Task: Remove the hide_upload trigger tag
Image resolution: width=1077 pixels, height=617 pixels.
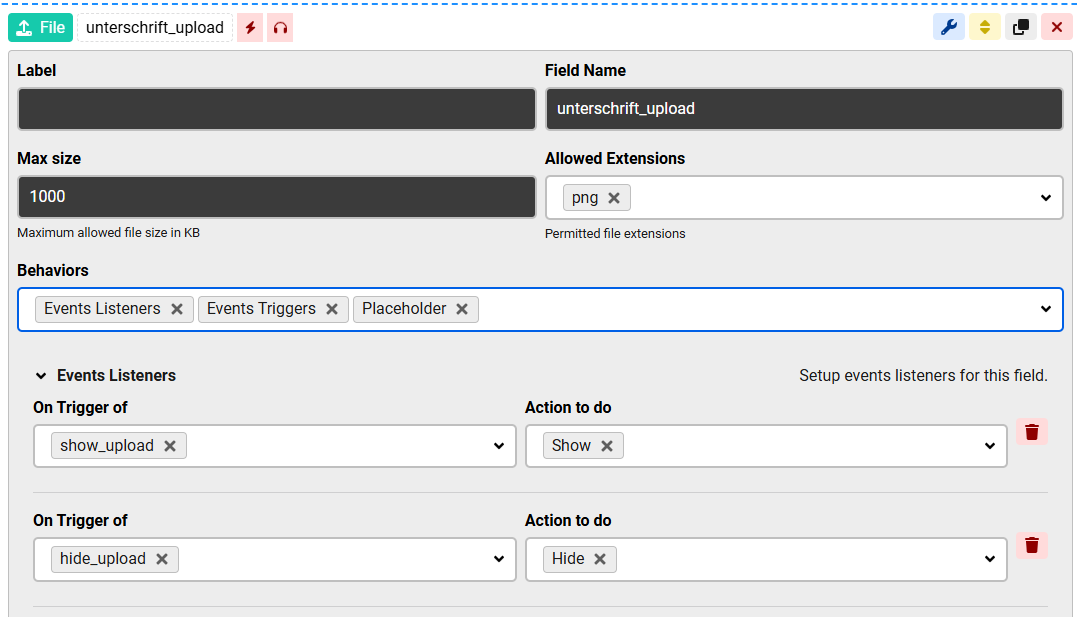Action: point(161,559)
